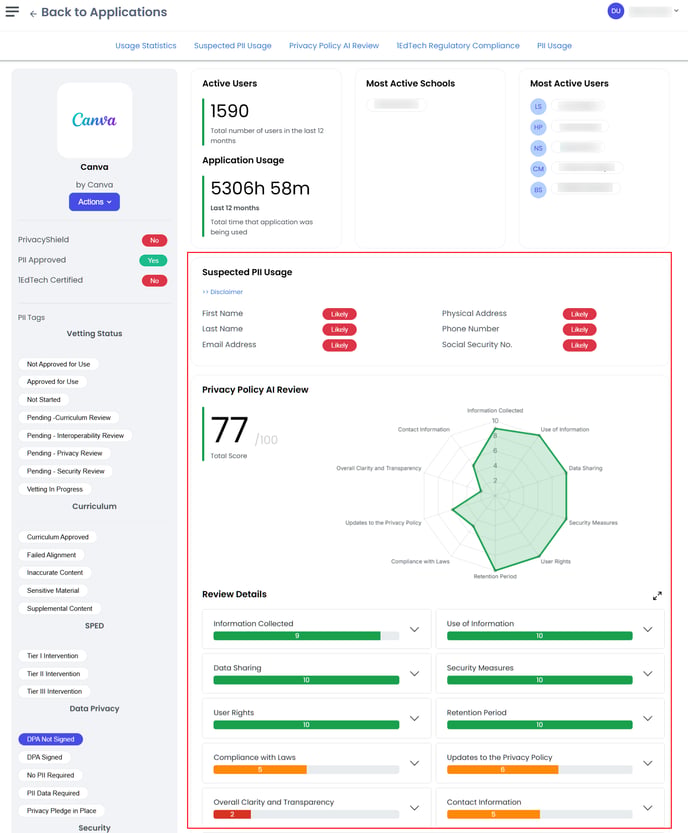Open the account name dropdown arrow
Viewport: 688px width, 833px height.
676,11
